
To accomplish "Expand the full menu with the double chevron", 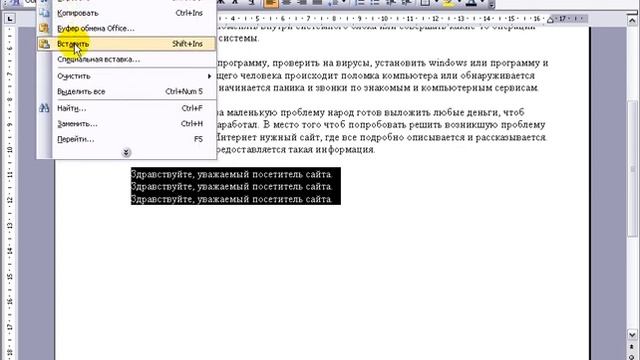I will point(126,152).
